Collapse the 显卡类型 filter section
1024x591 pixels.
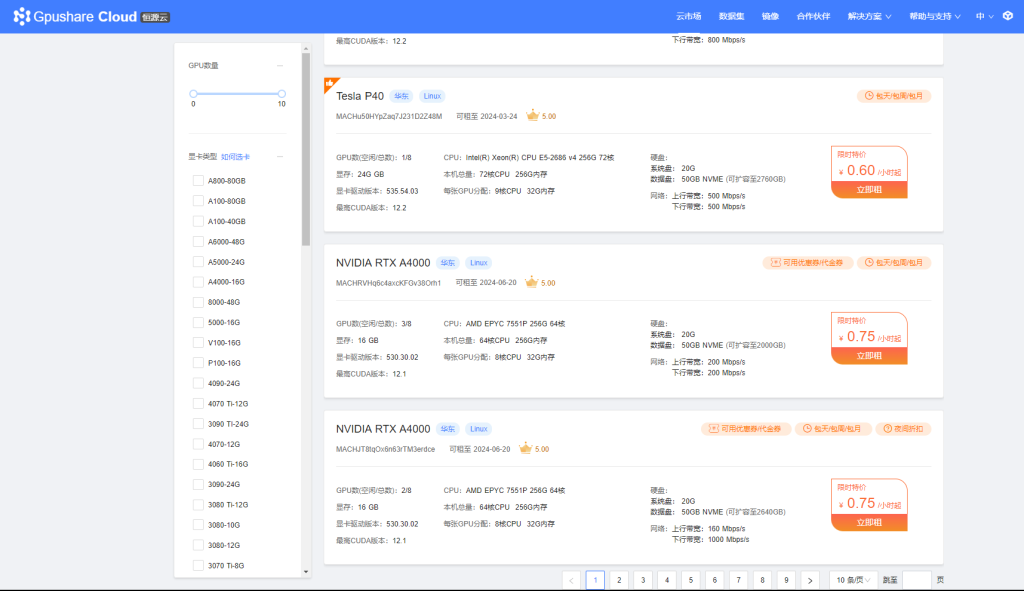(x=280, y=157)
